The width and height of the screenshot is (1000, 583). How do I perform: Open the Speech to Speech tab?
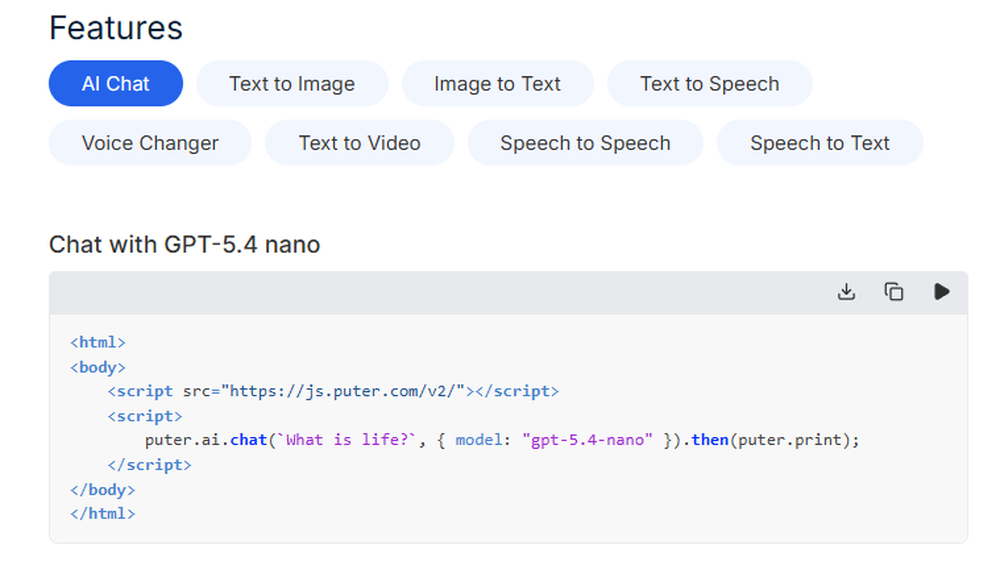click(585, 143)
